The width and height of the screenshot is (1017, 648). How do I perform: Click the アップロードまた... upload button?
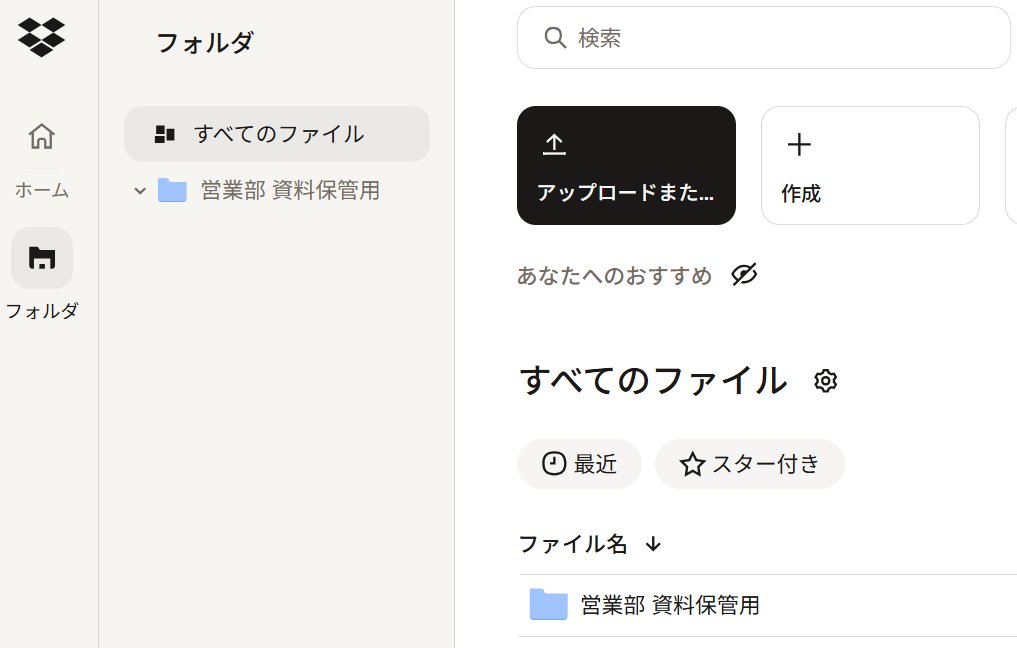626,165
